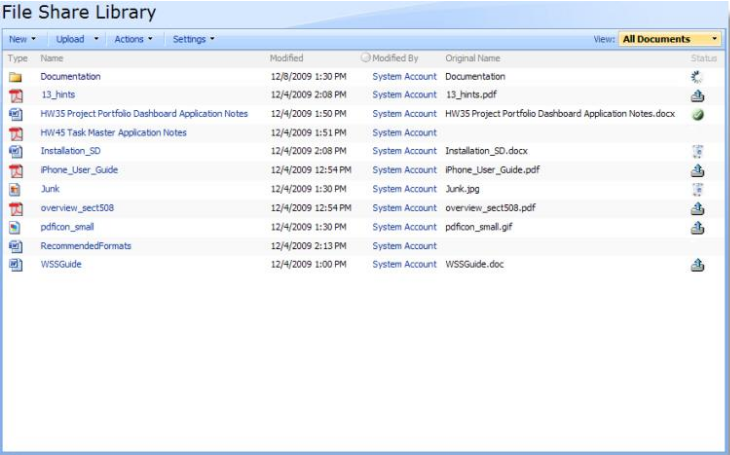Click the status icon for Junk.jpg
Viewport: 730px width, 455px height.
pos(697,189)
